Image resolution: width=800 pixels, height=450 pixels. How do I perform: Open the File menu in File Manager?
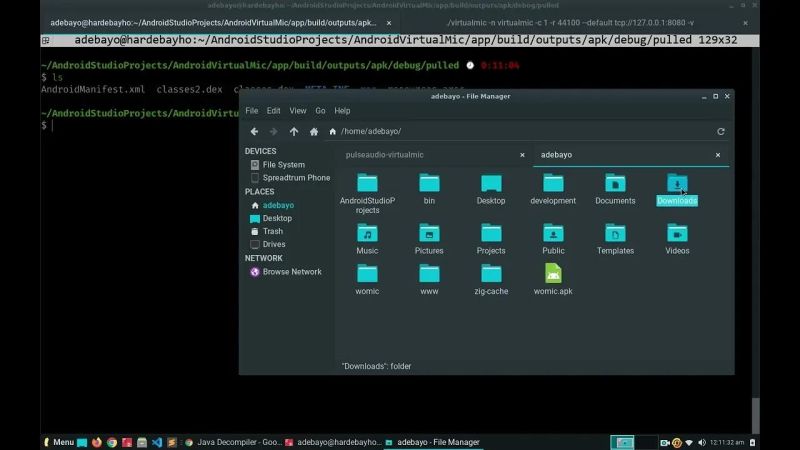click(x=252, y=111)
